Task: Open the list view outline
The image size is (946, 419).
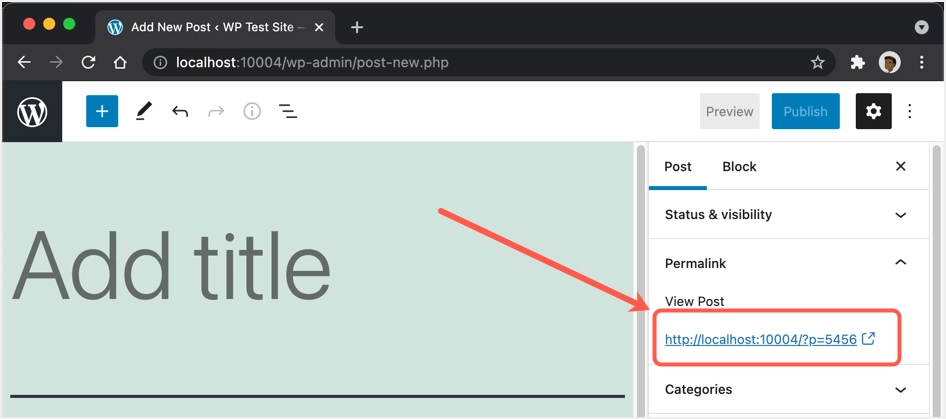Action: point(288,112)
